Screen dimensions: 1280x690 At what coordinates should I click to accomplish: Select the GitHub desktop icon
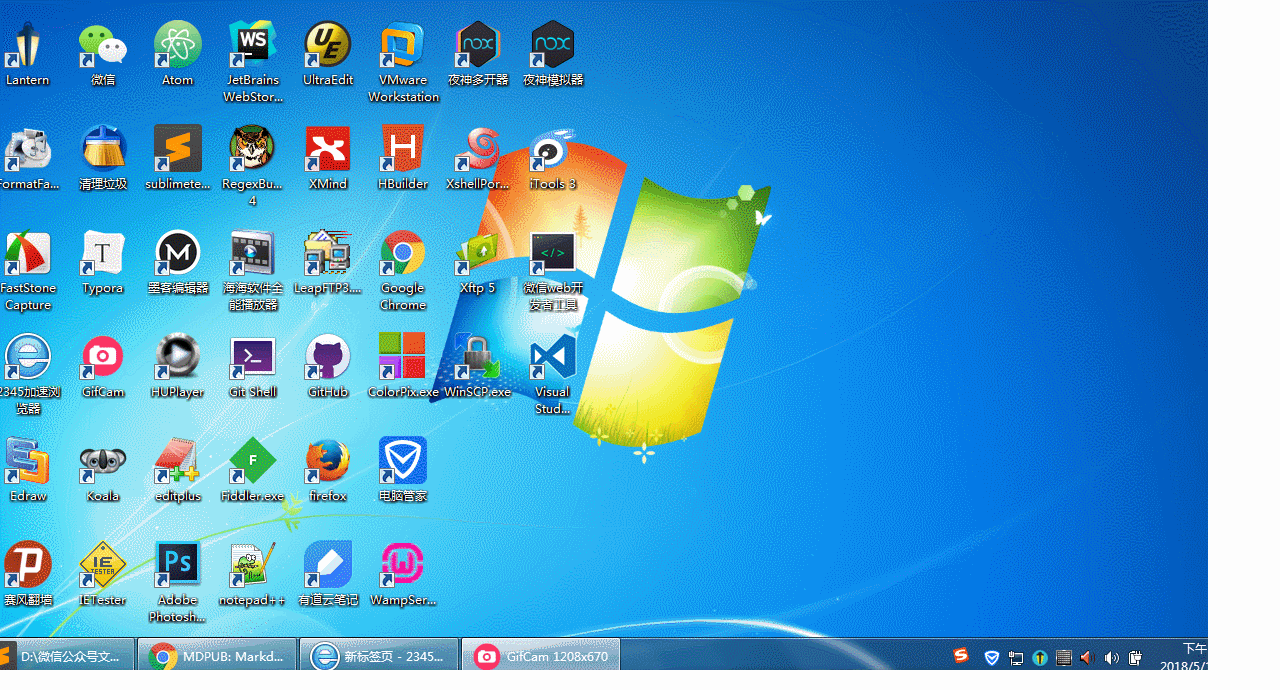tap(328, 366)
